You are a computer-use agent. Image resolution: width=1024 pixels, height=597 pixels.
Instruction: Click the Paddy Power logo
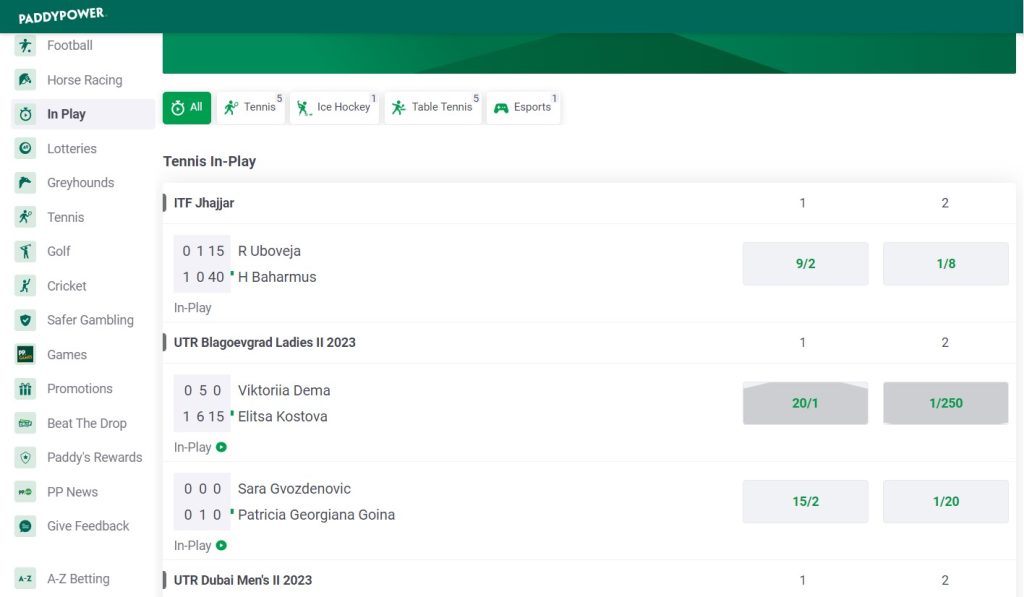pyautogui.click(x=61, y=15)
